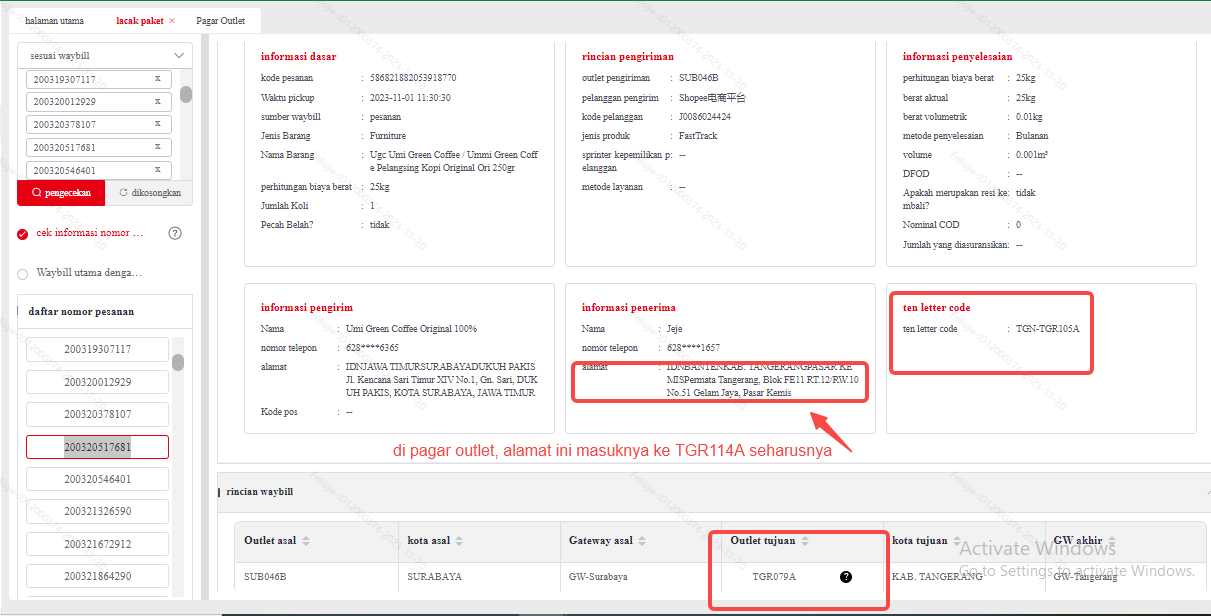Click pengirim phone number 628****6365
This screenshot has width=1211, height=616.
tap(372, 348)
